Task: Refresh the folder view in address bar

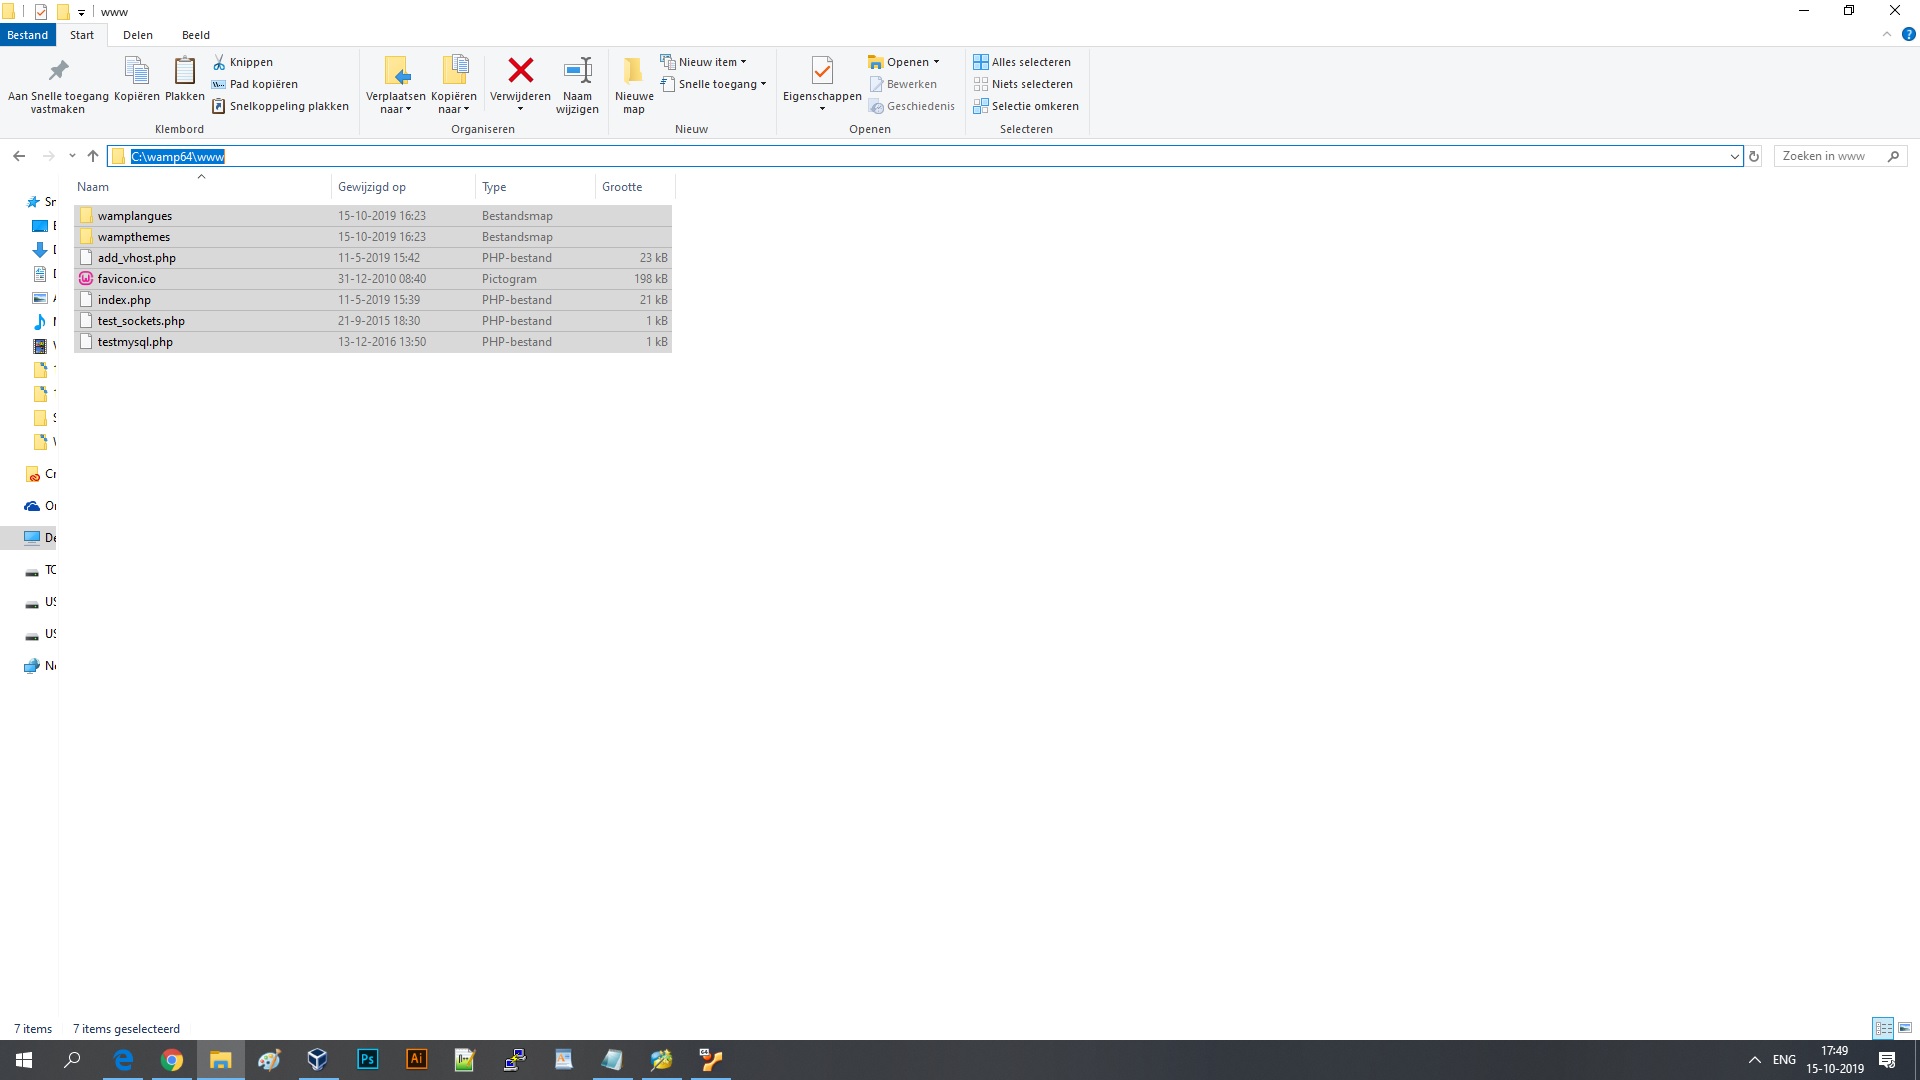Action: coord(1753,156)
